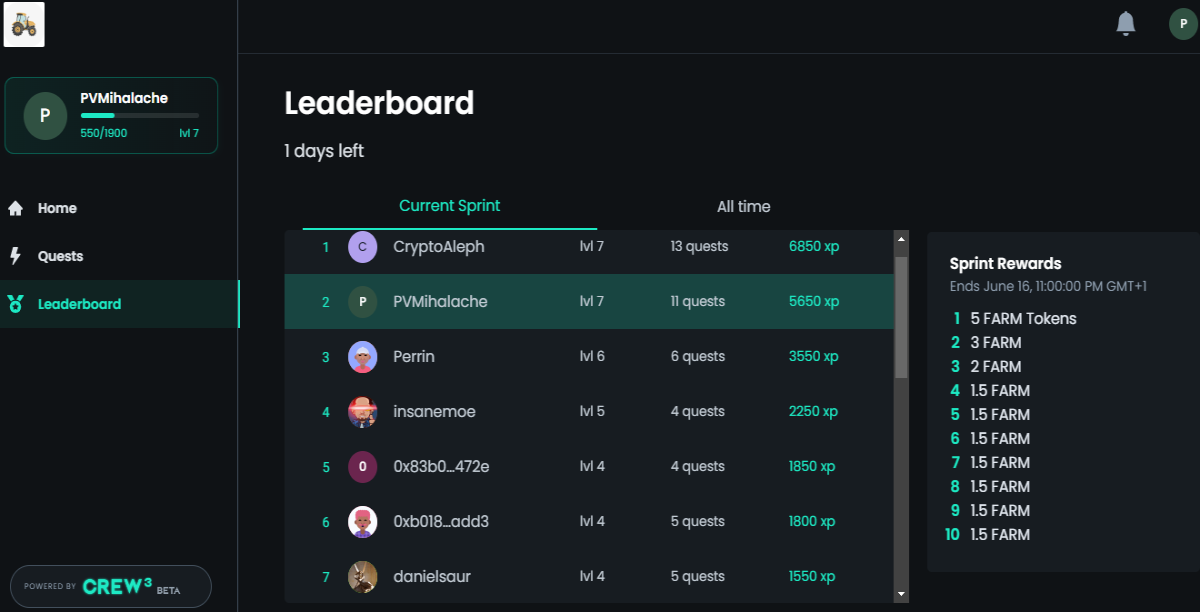Open the top-right profile avatar
The height and width of the screenshot is (612, 1200).
click(x=1184, y=24)
